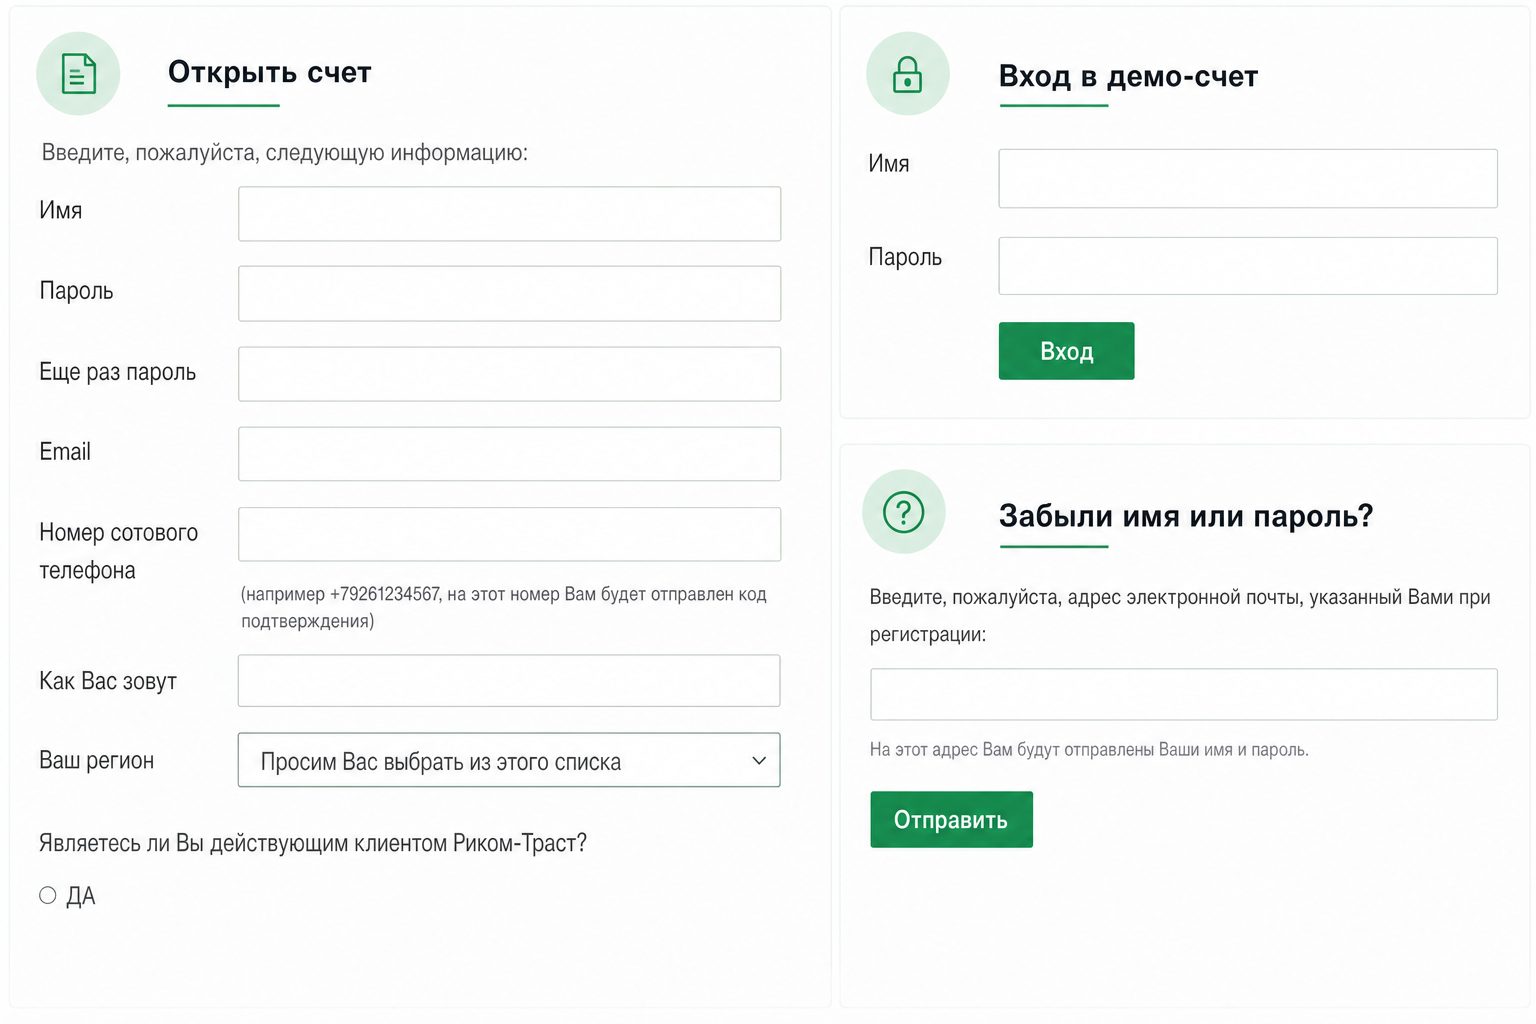Click the Вход в демо-счет heading

coord(1128,76)
